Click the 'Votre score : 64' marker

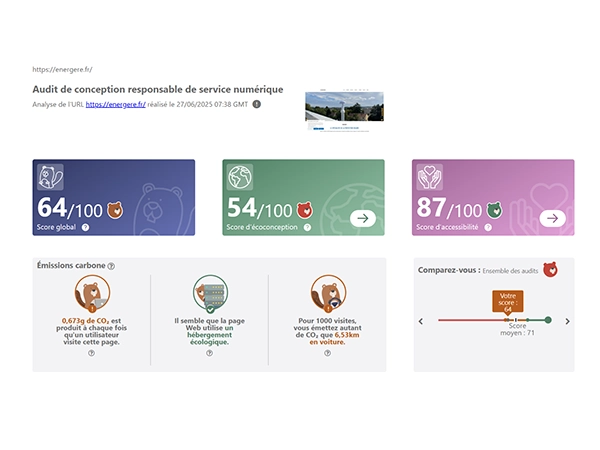point(508,302)
